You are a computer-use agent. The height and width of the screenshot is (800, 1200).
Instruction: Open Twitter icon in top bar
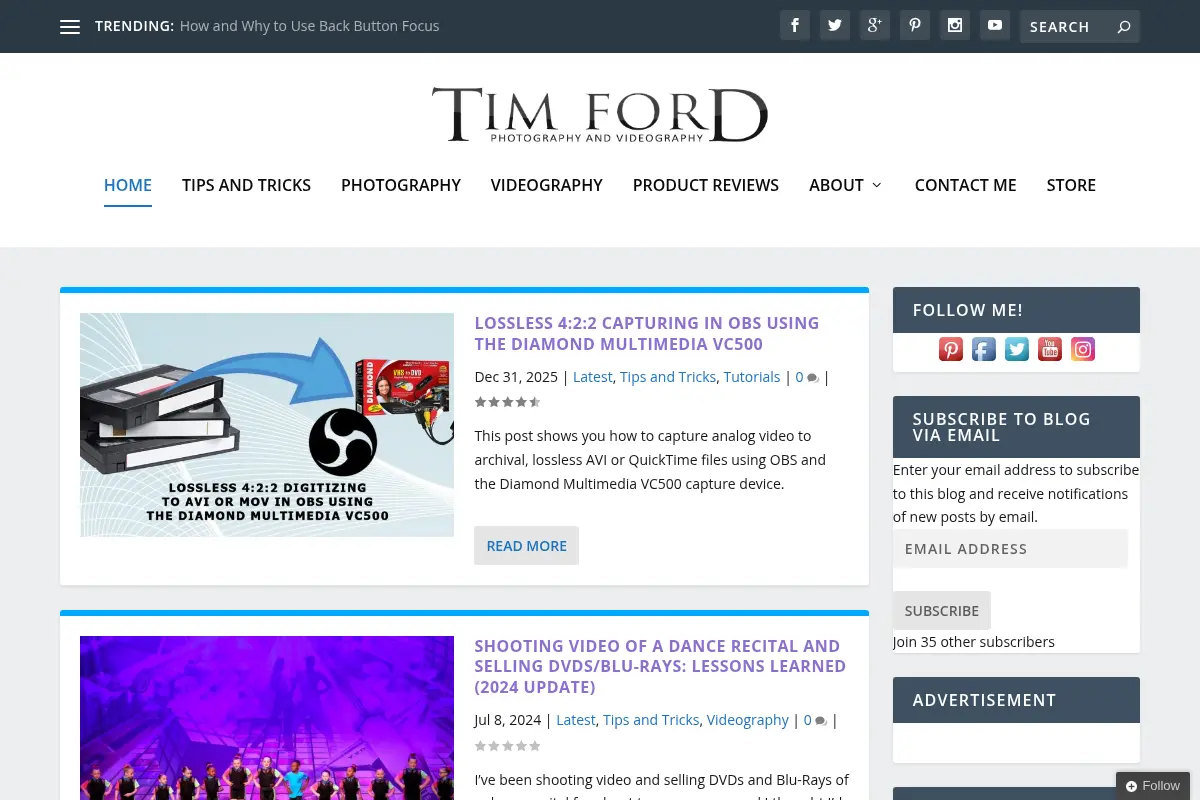click(835, 26)
